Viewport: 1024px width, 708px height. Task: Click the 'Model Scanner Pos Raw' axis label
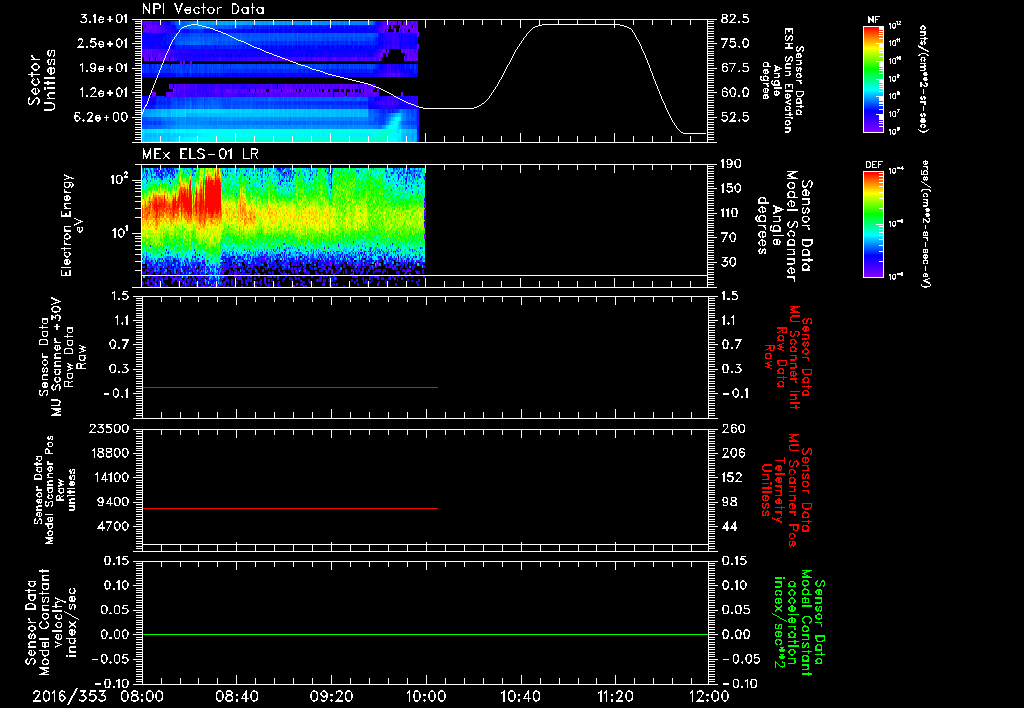coord(55,490)
